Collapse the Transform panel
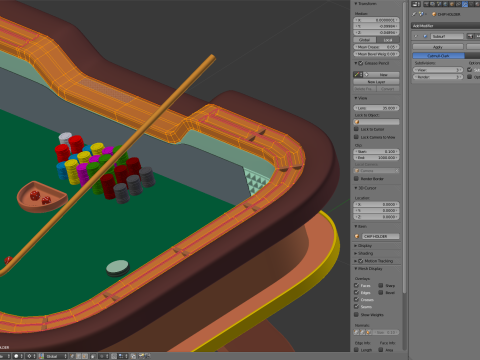This screenshot has width=480, height=360. 356,4
